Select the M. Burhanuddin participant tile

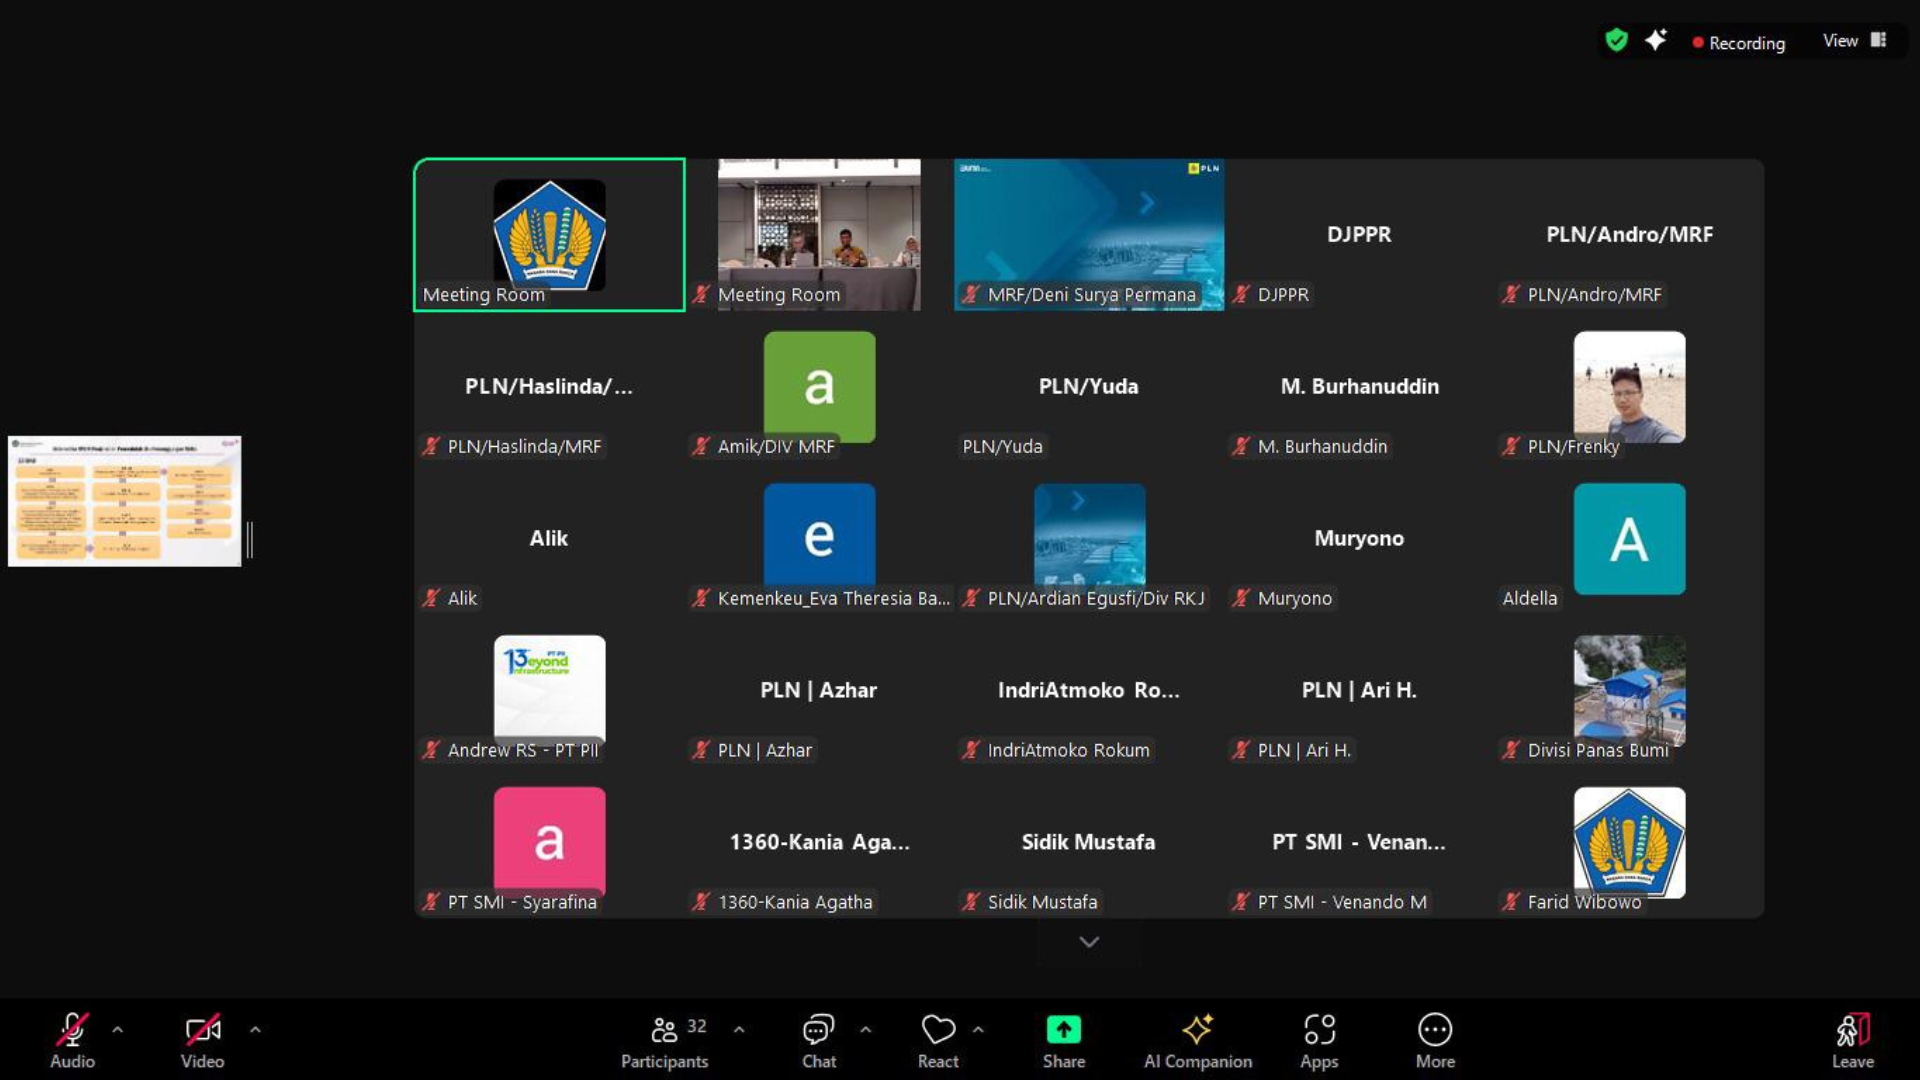[x=1359, y=387]
